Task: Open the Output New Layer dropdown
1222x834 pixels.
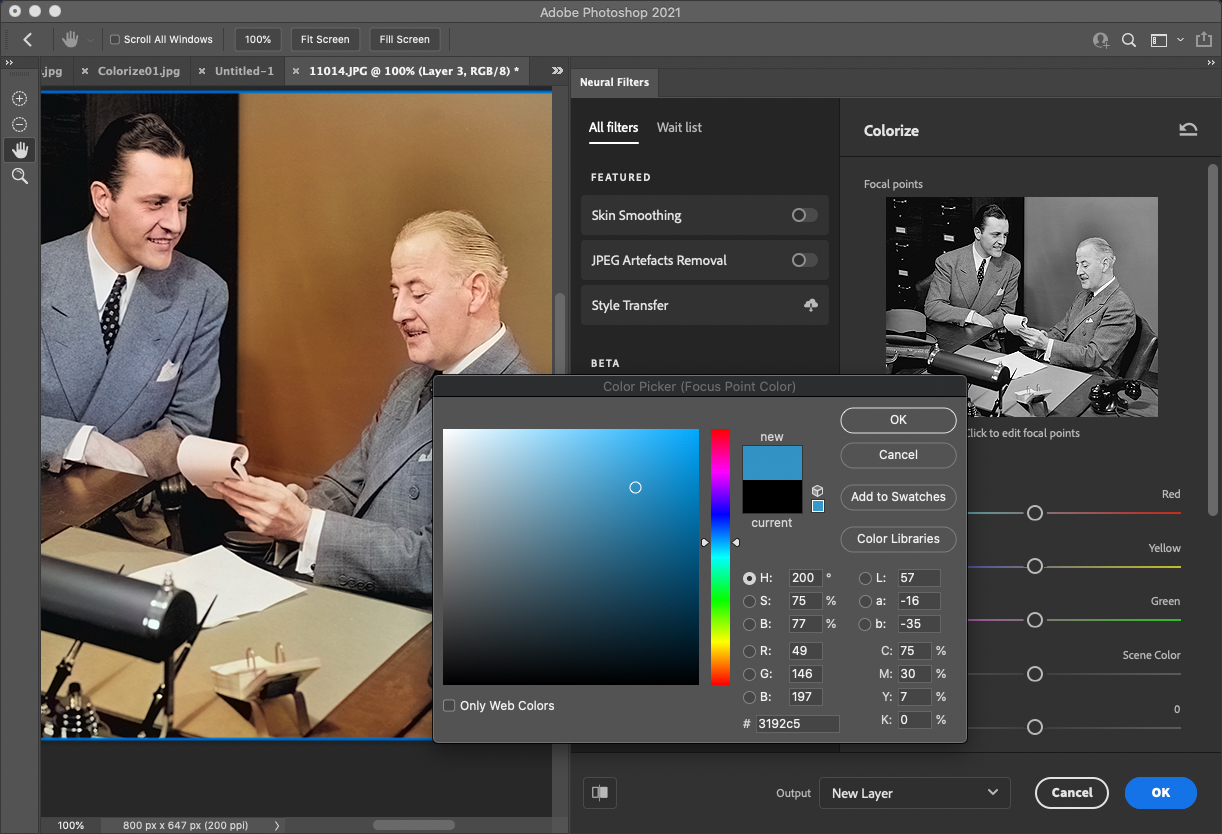Action: [x=914, y=793]
